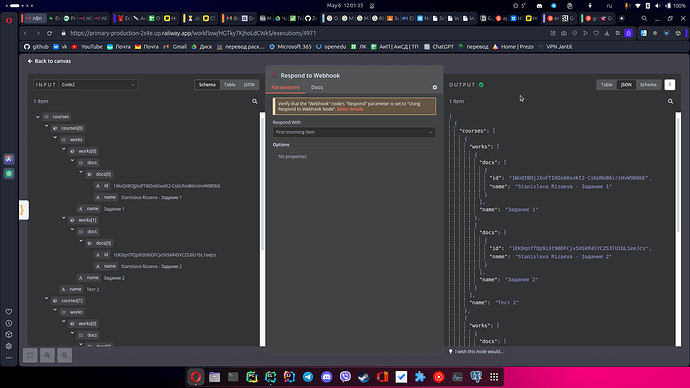Switch output view to Table

pyautogui.click(x=607, y=84)
